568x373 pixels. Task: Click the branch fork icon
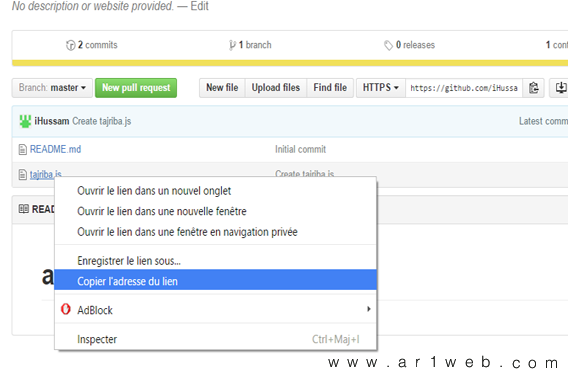pos(232,45)
